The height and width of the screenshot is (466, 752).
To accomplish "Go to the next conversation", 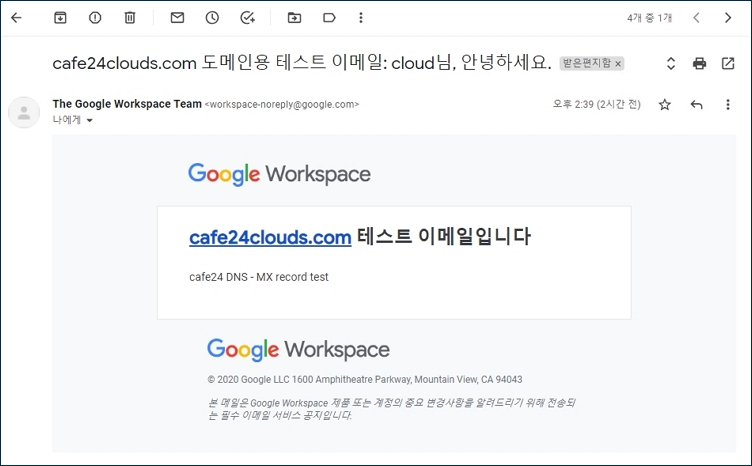I will point(728,17).
